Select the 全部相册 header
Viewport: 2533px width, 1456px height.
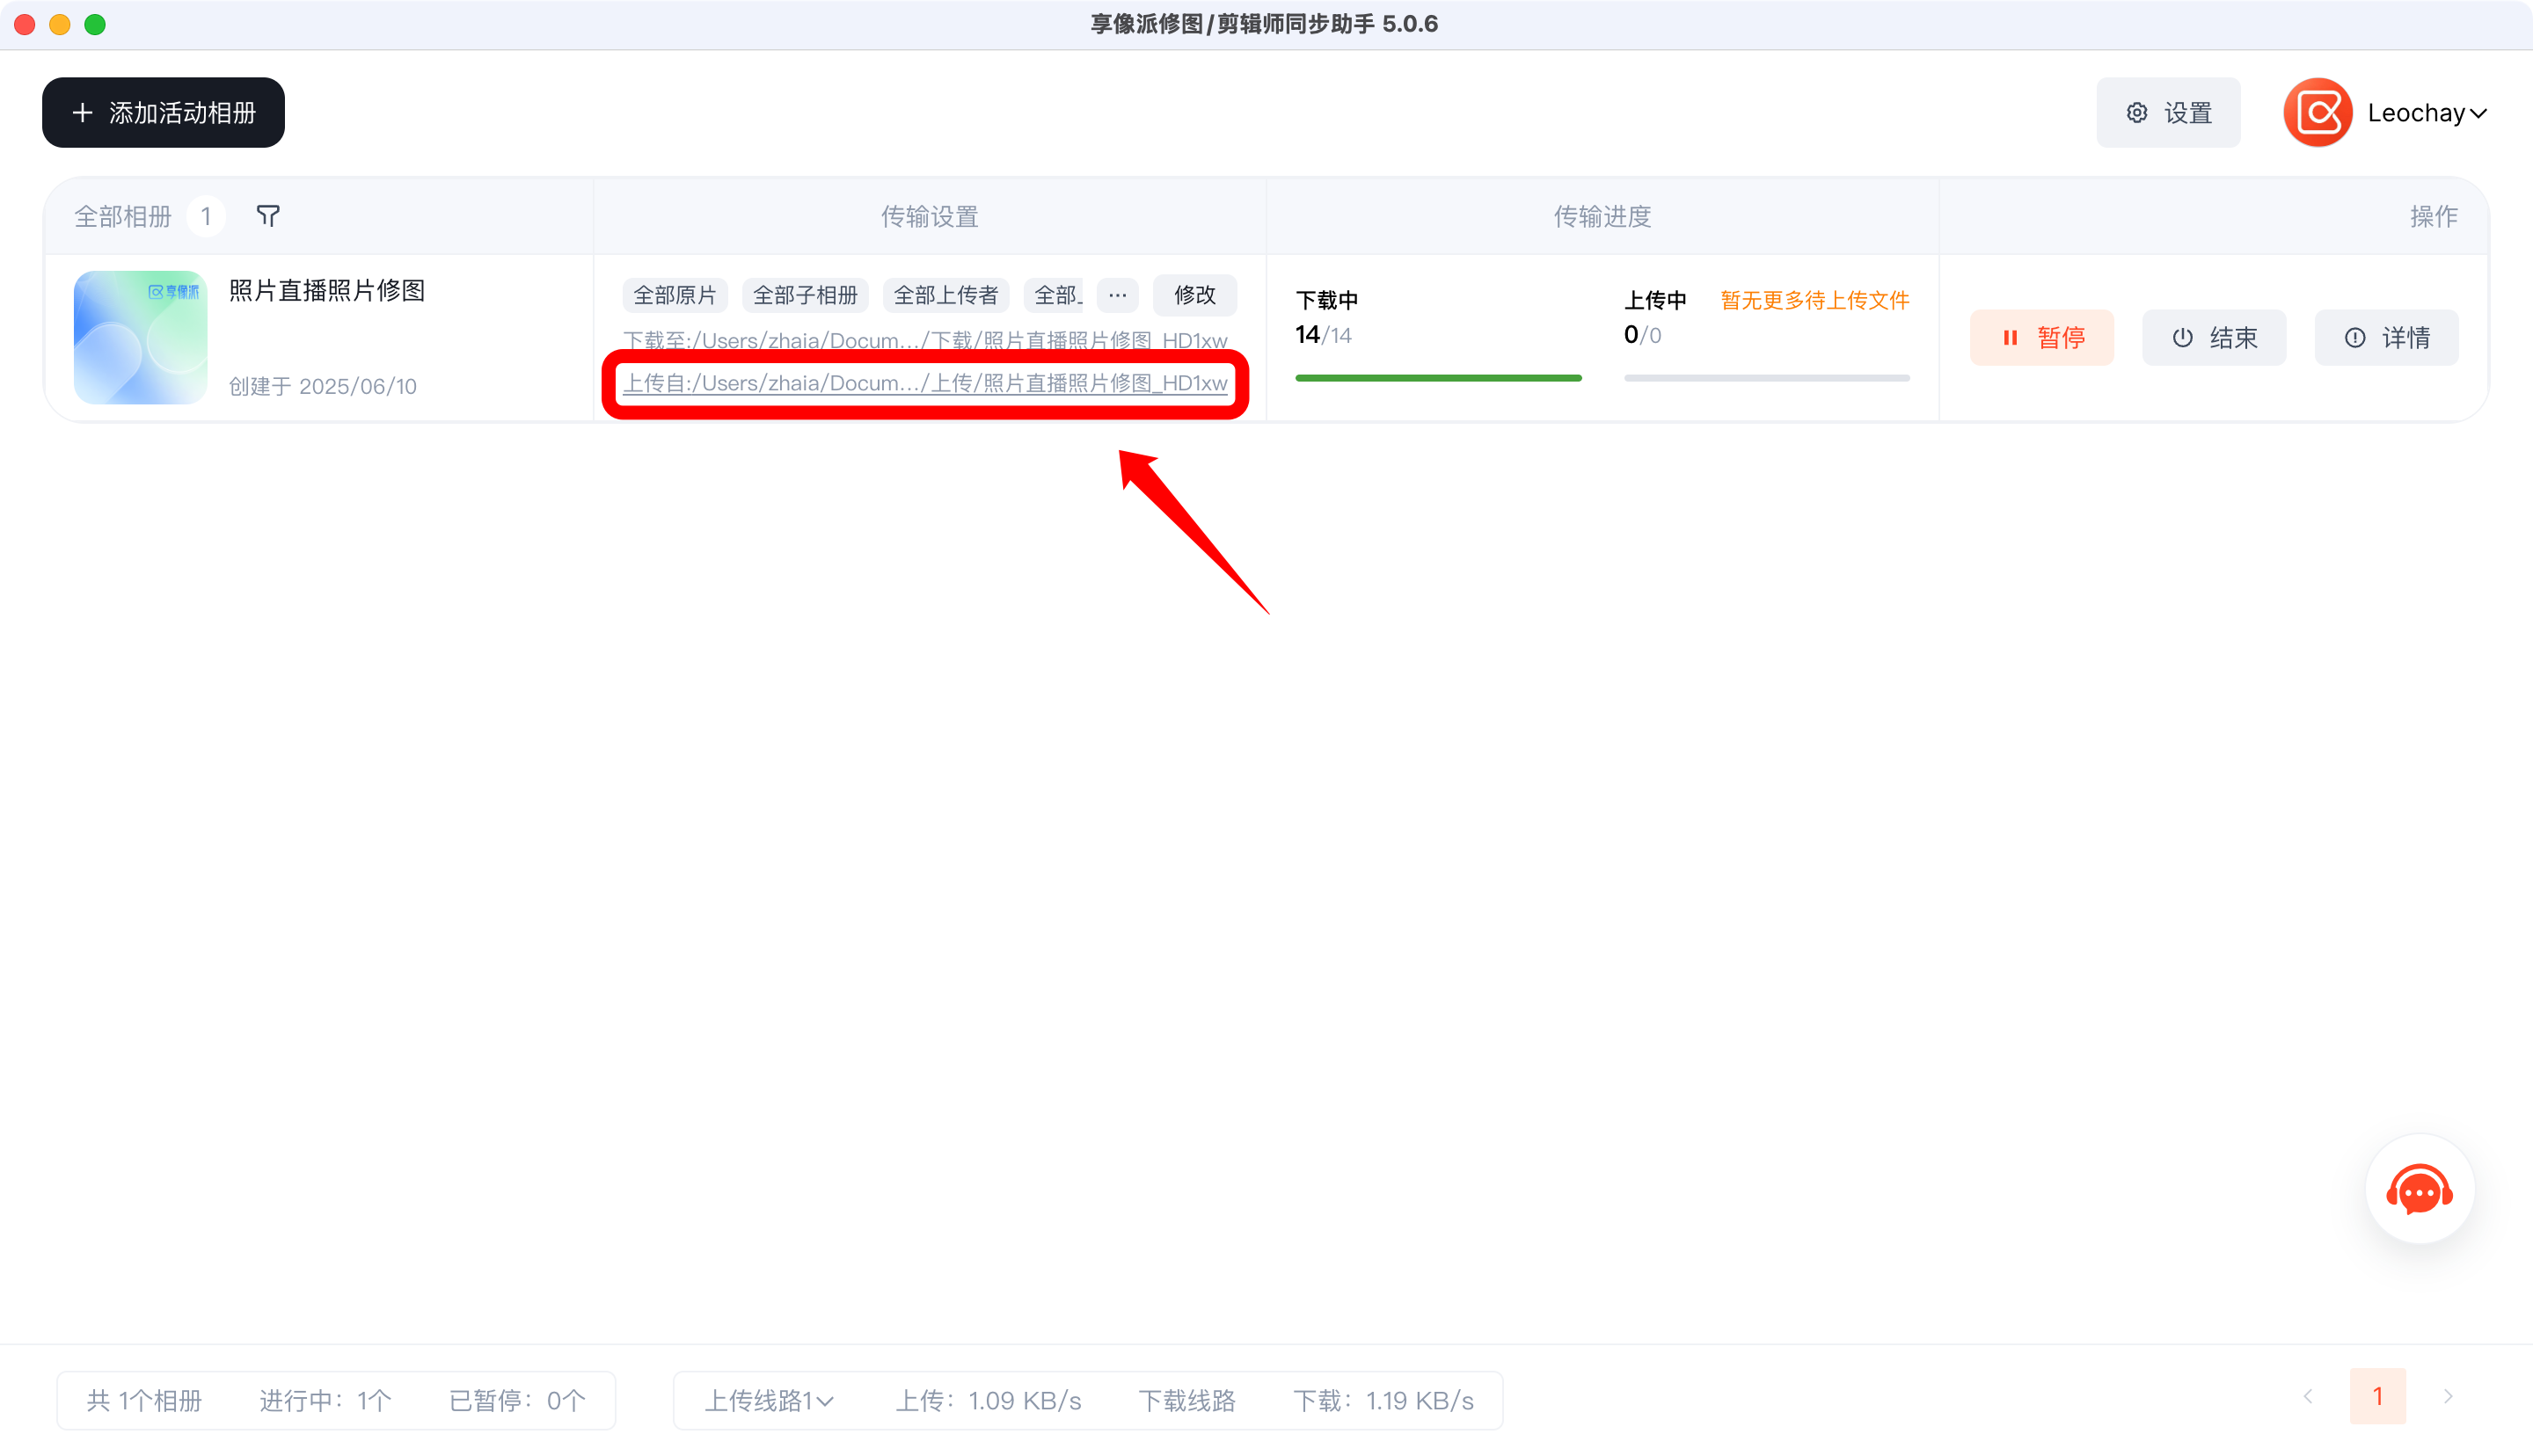[123, 216]
